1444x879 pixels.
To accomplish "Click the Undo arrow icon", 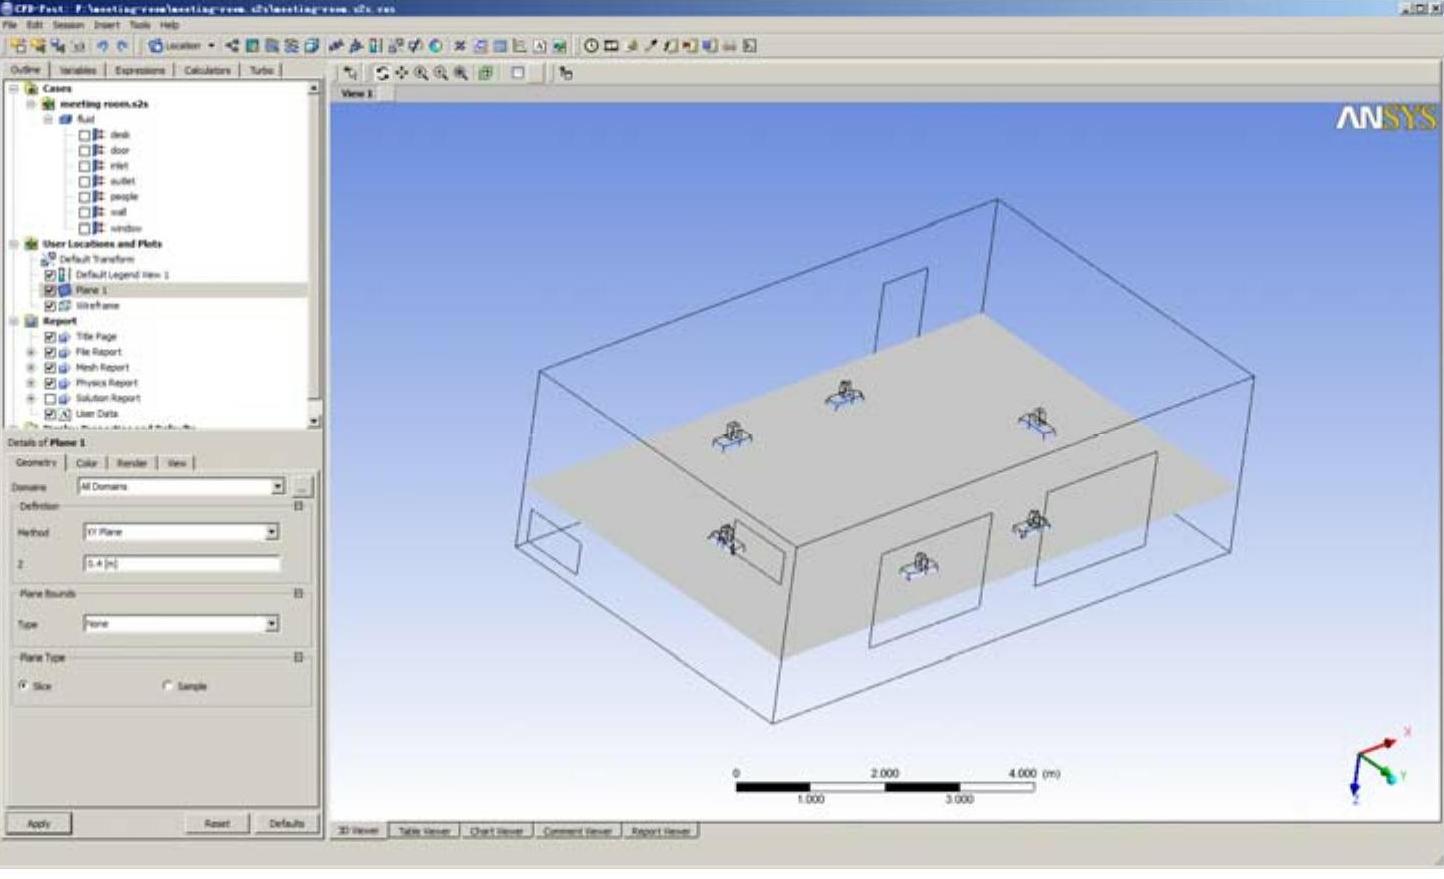I will pyautogui.click(x=102, y=46).
